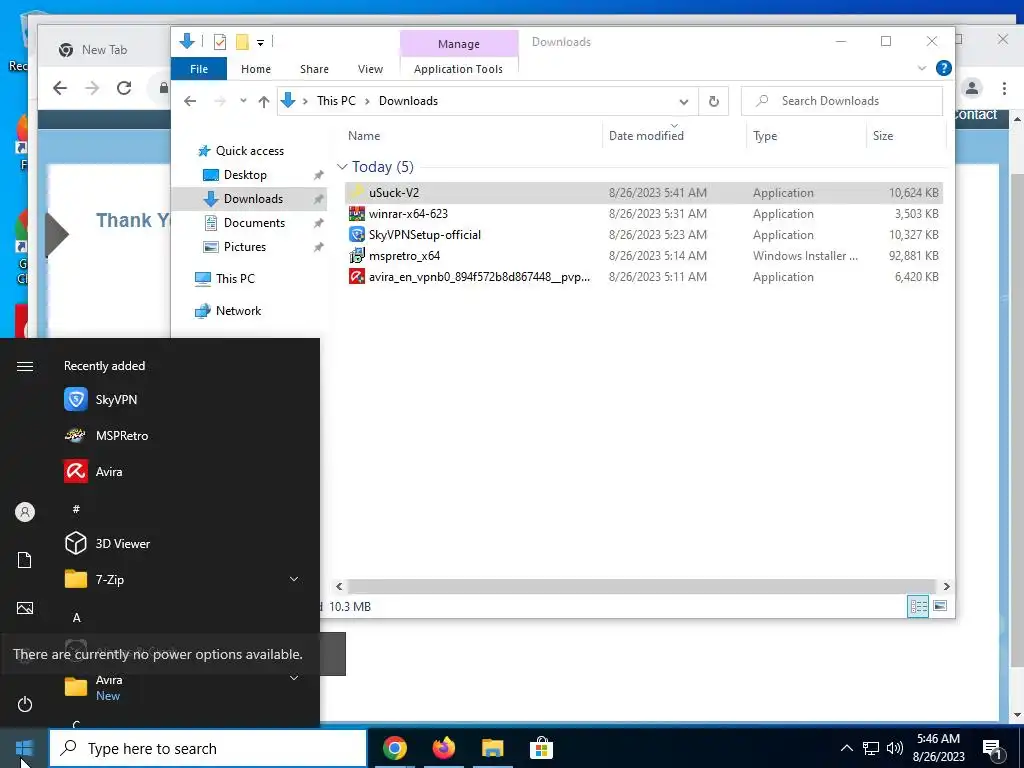The width and height of the screenshot is (1024, 768).
Task: Select the winrar-x64-623 file icon
Action: (x=357, y=214)
